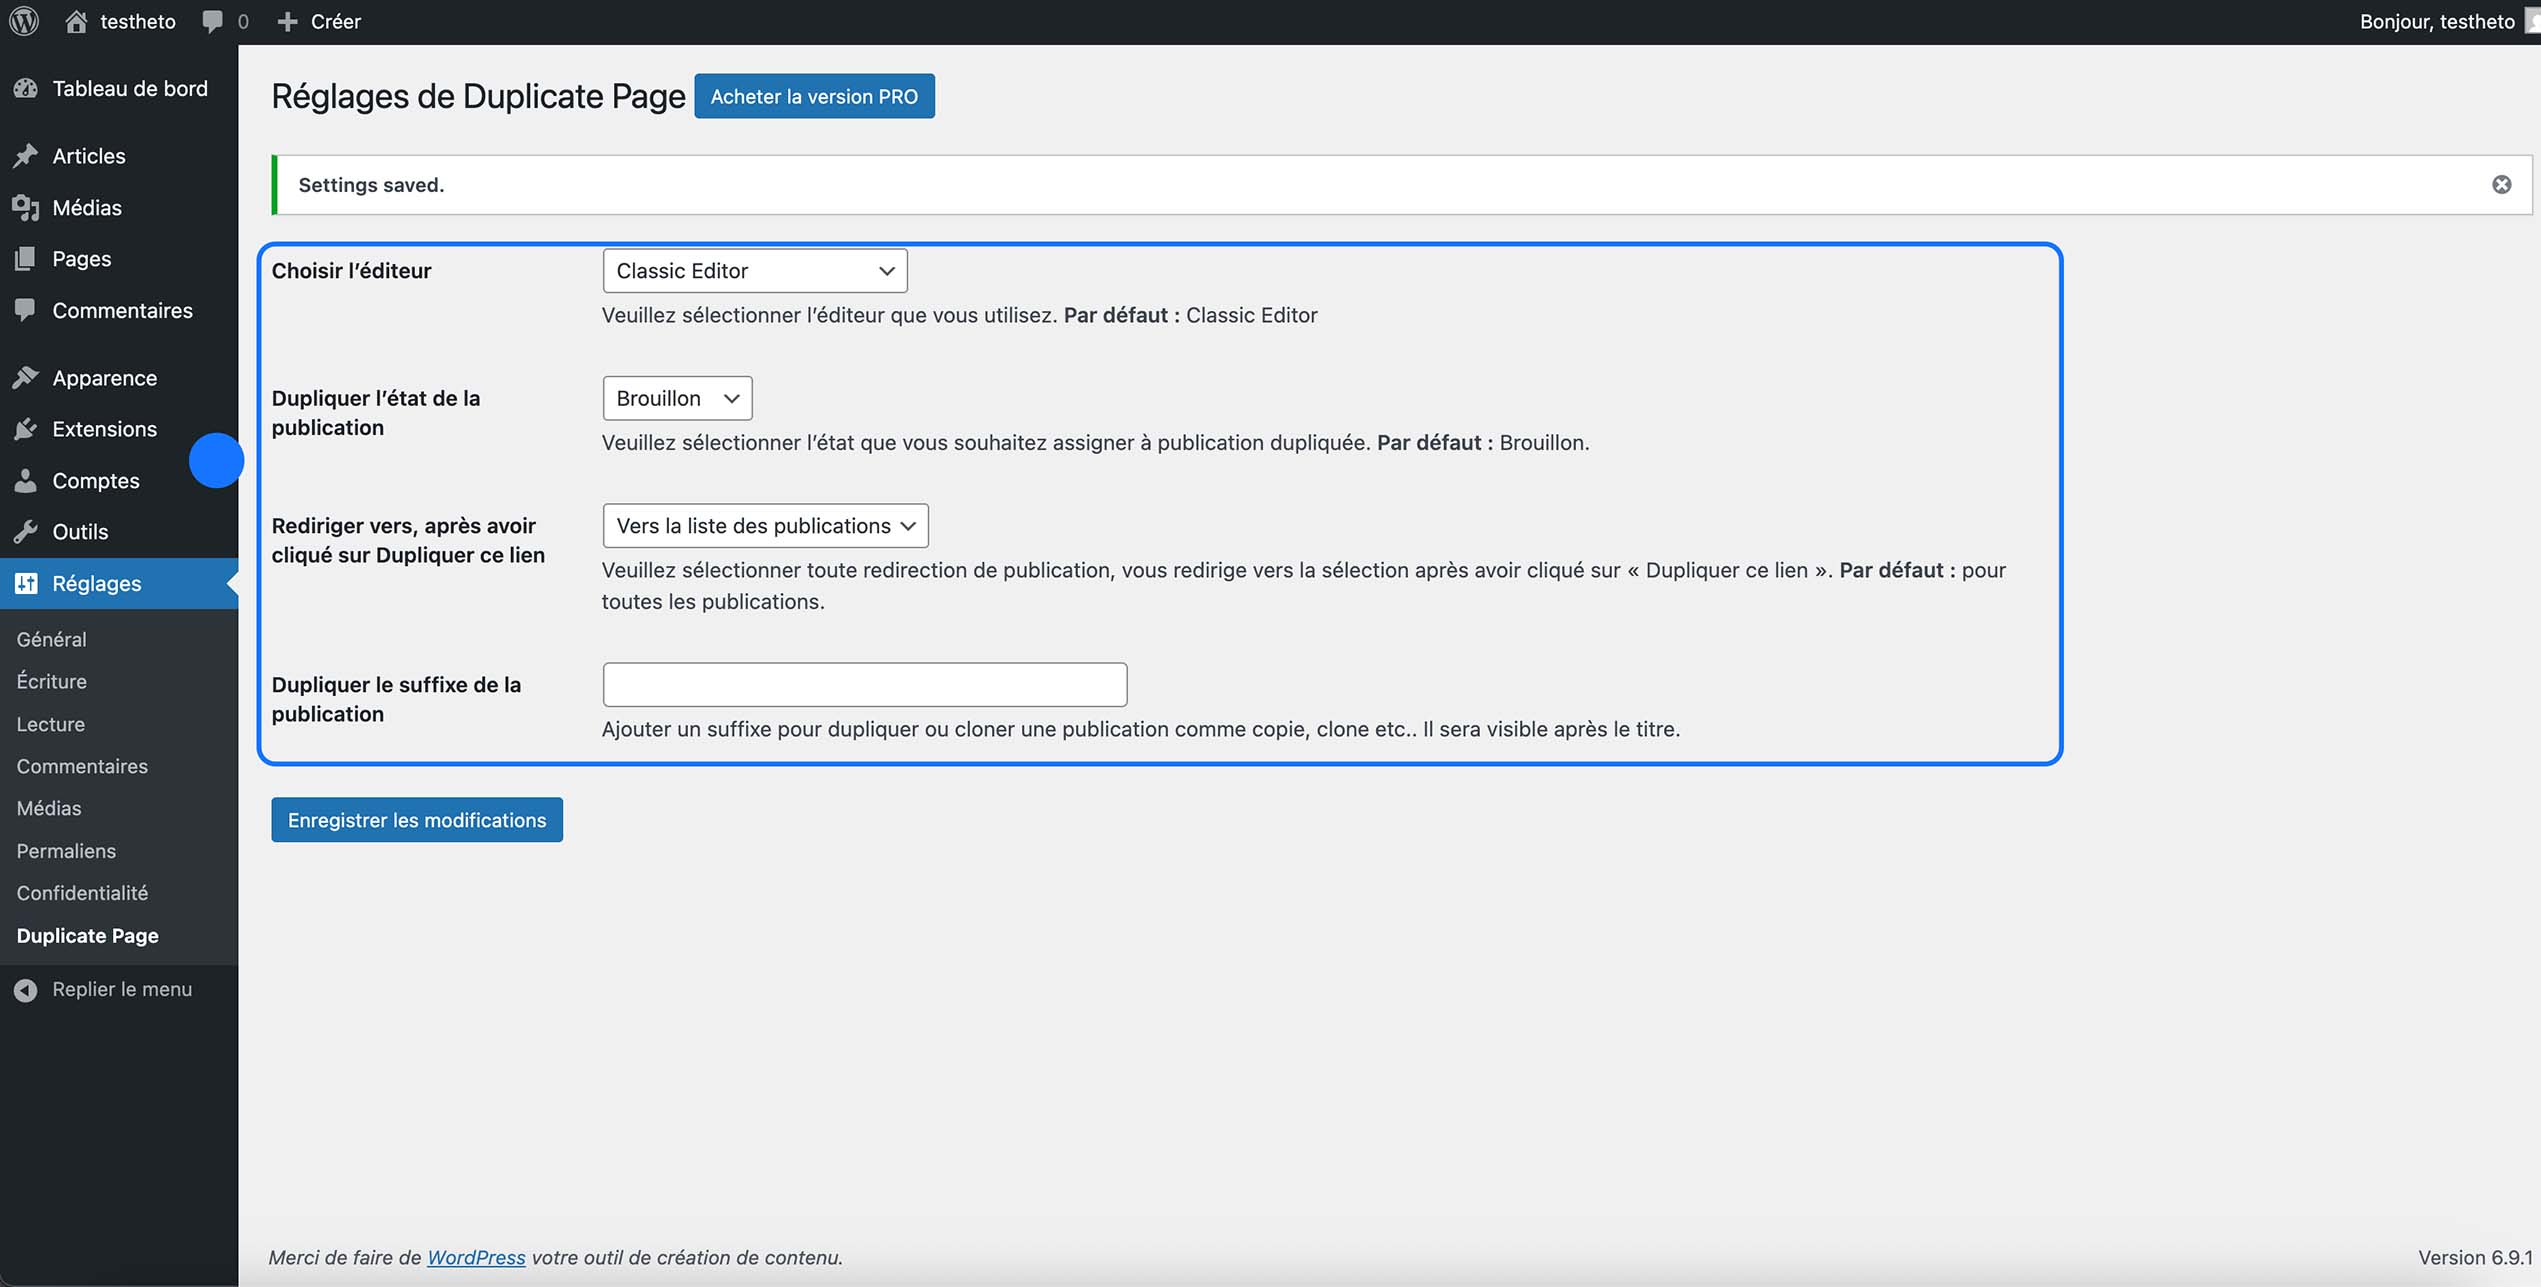Select Duplicate Page in the Réglages submenu

click(87, 935)
